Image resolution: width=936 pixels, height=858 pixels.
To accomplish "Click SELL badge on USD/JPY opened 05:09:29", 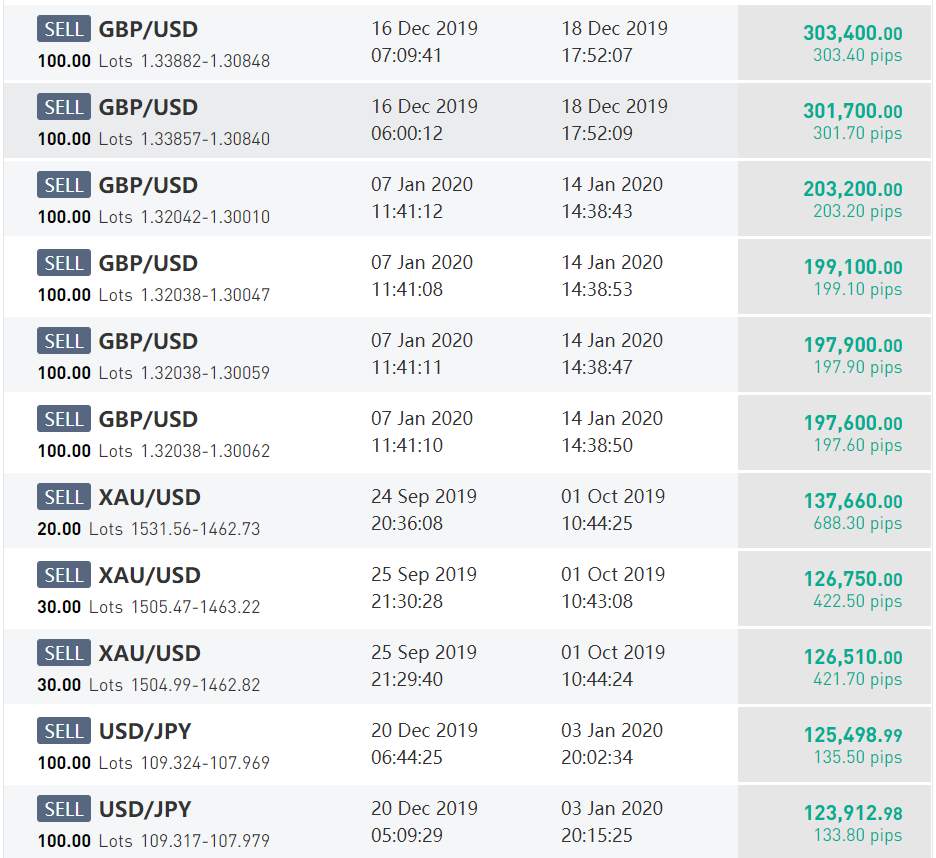I will click(64, 809).
